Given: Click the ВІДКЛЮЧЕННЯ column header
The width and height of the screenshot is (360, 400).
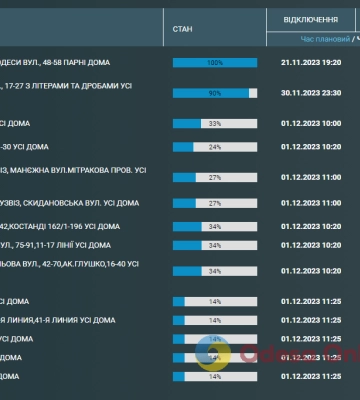Looking at the screenshot, I should click(311, 20).
